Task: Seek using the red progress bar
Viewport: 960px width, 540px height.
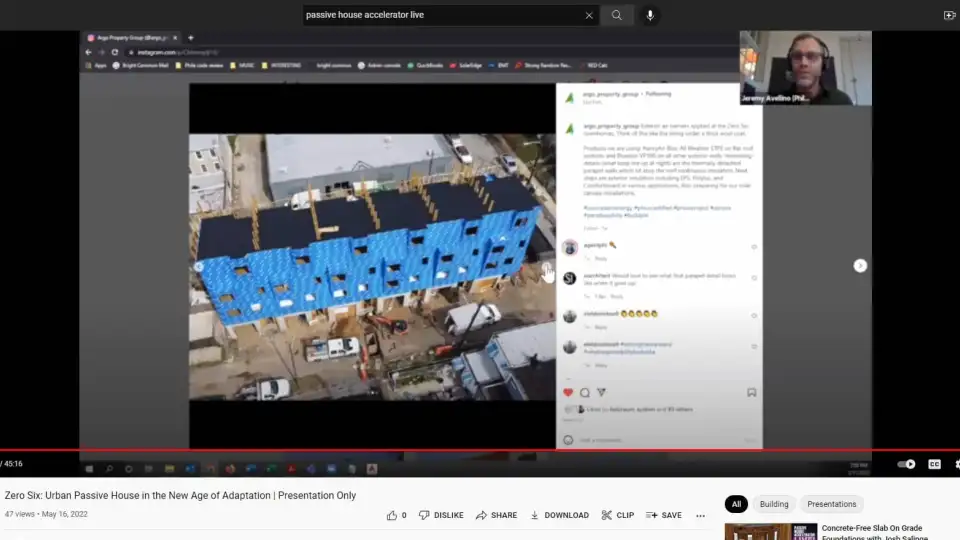Action: coord(480,451)
